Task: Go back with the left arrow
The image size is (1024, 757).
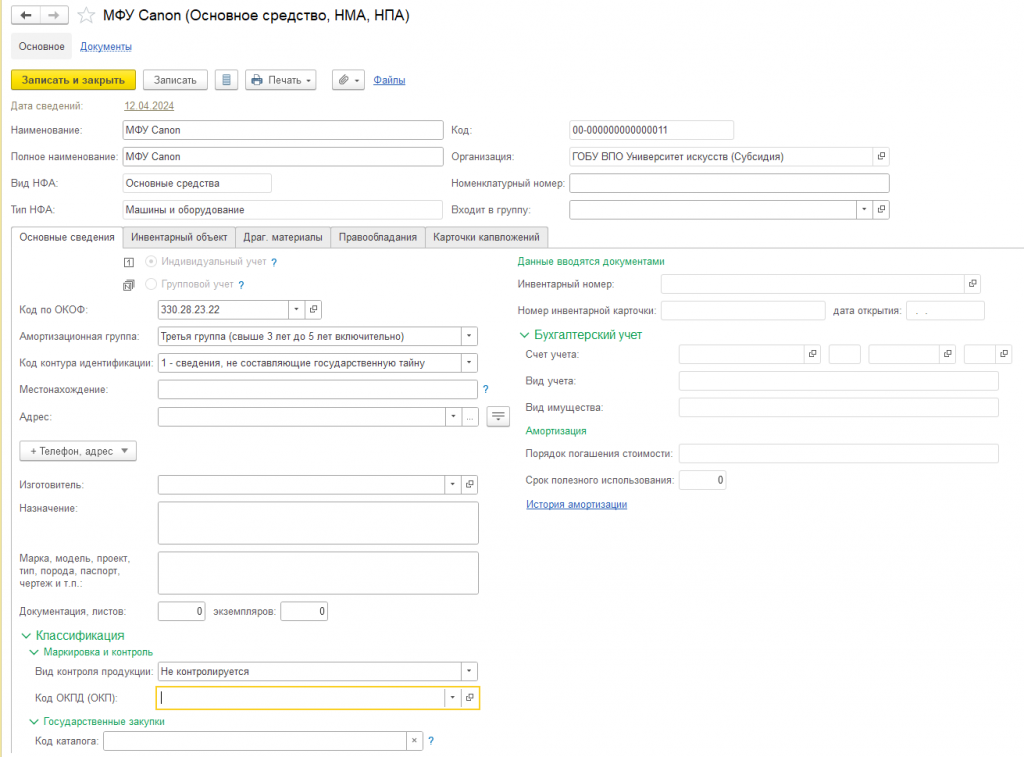Action: pos(26,15)
